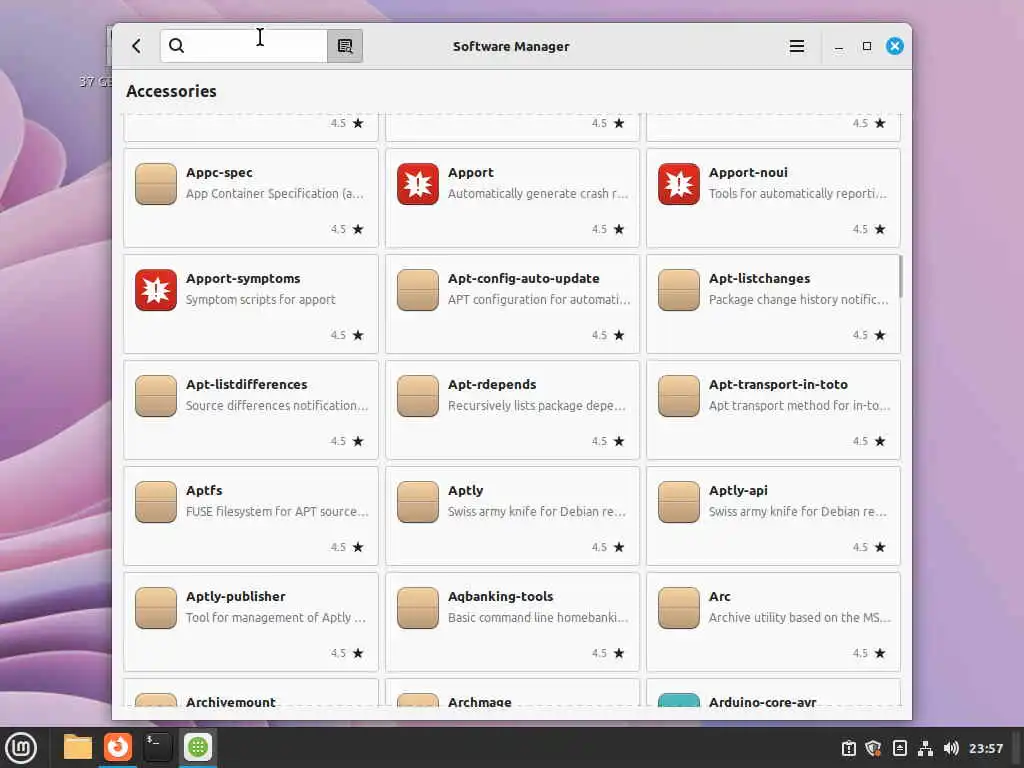
Task: Open the hamburger menu
Action: point(797,46)
